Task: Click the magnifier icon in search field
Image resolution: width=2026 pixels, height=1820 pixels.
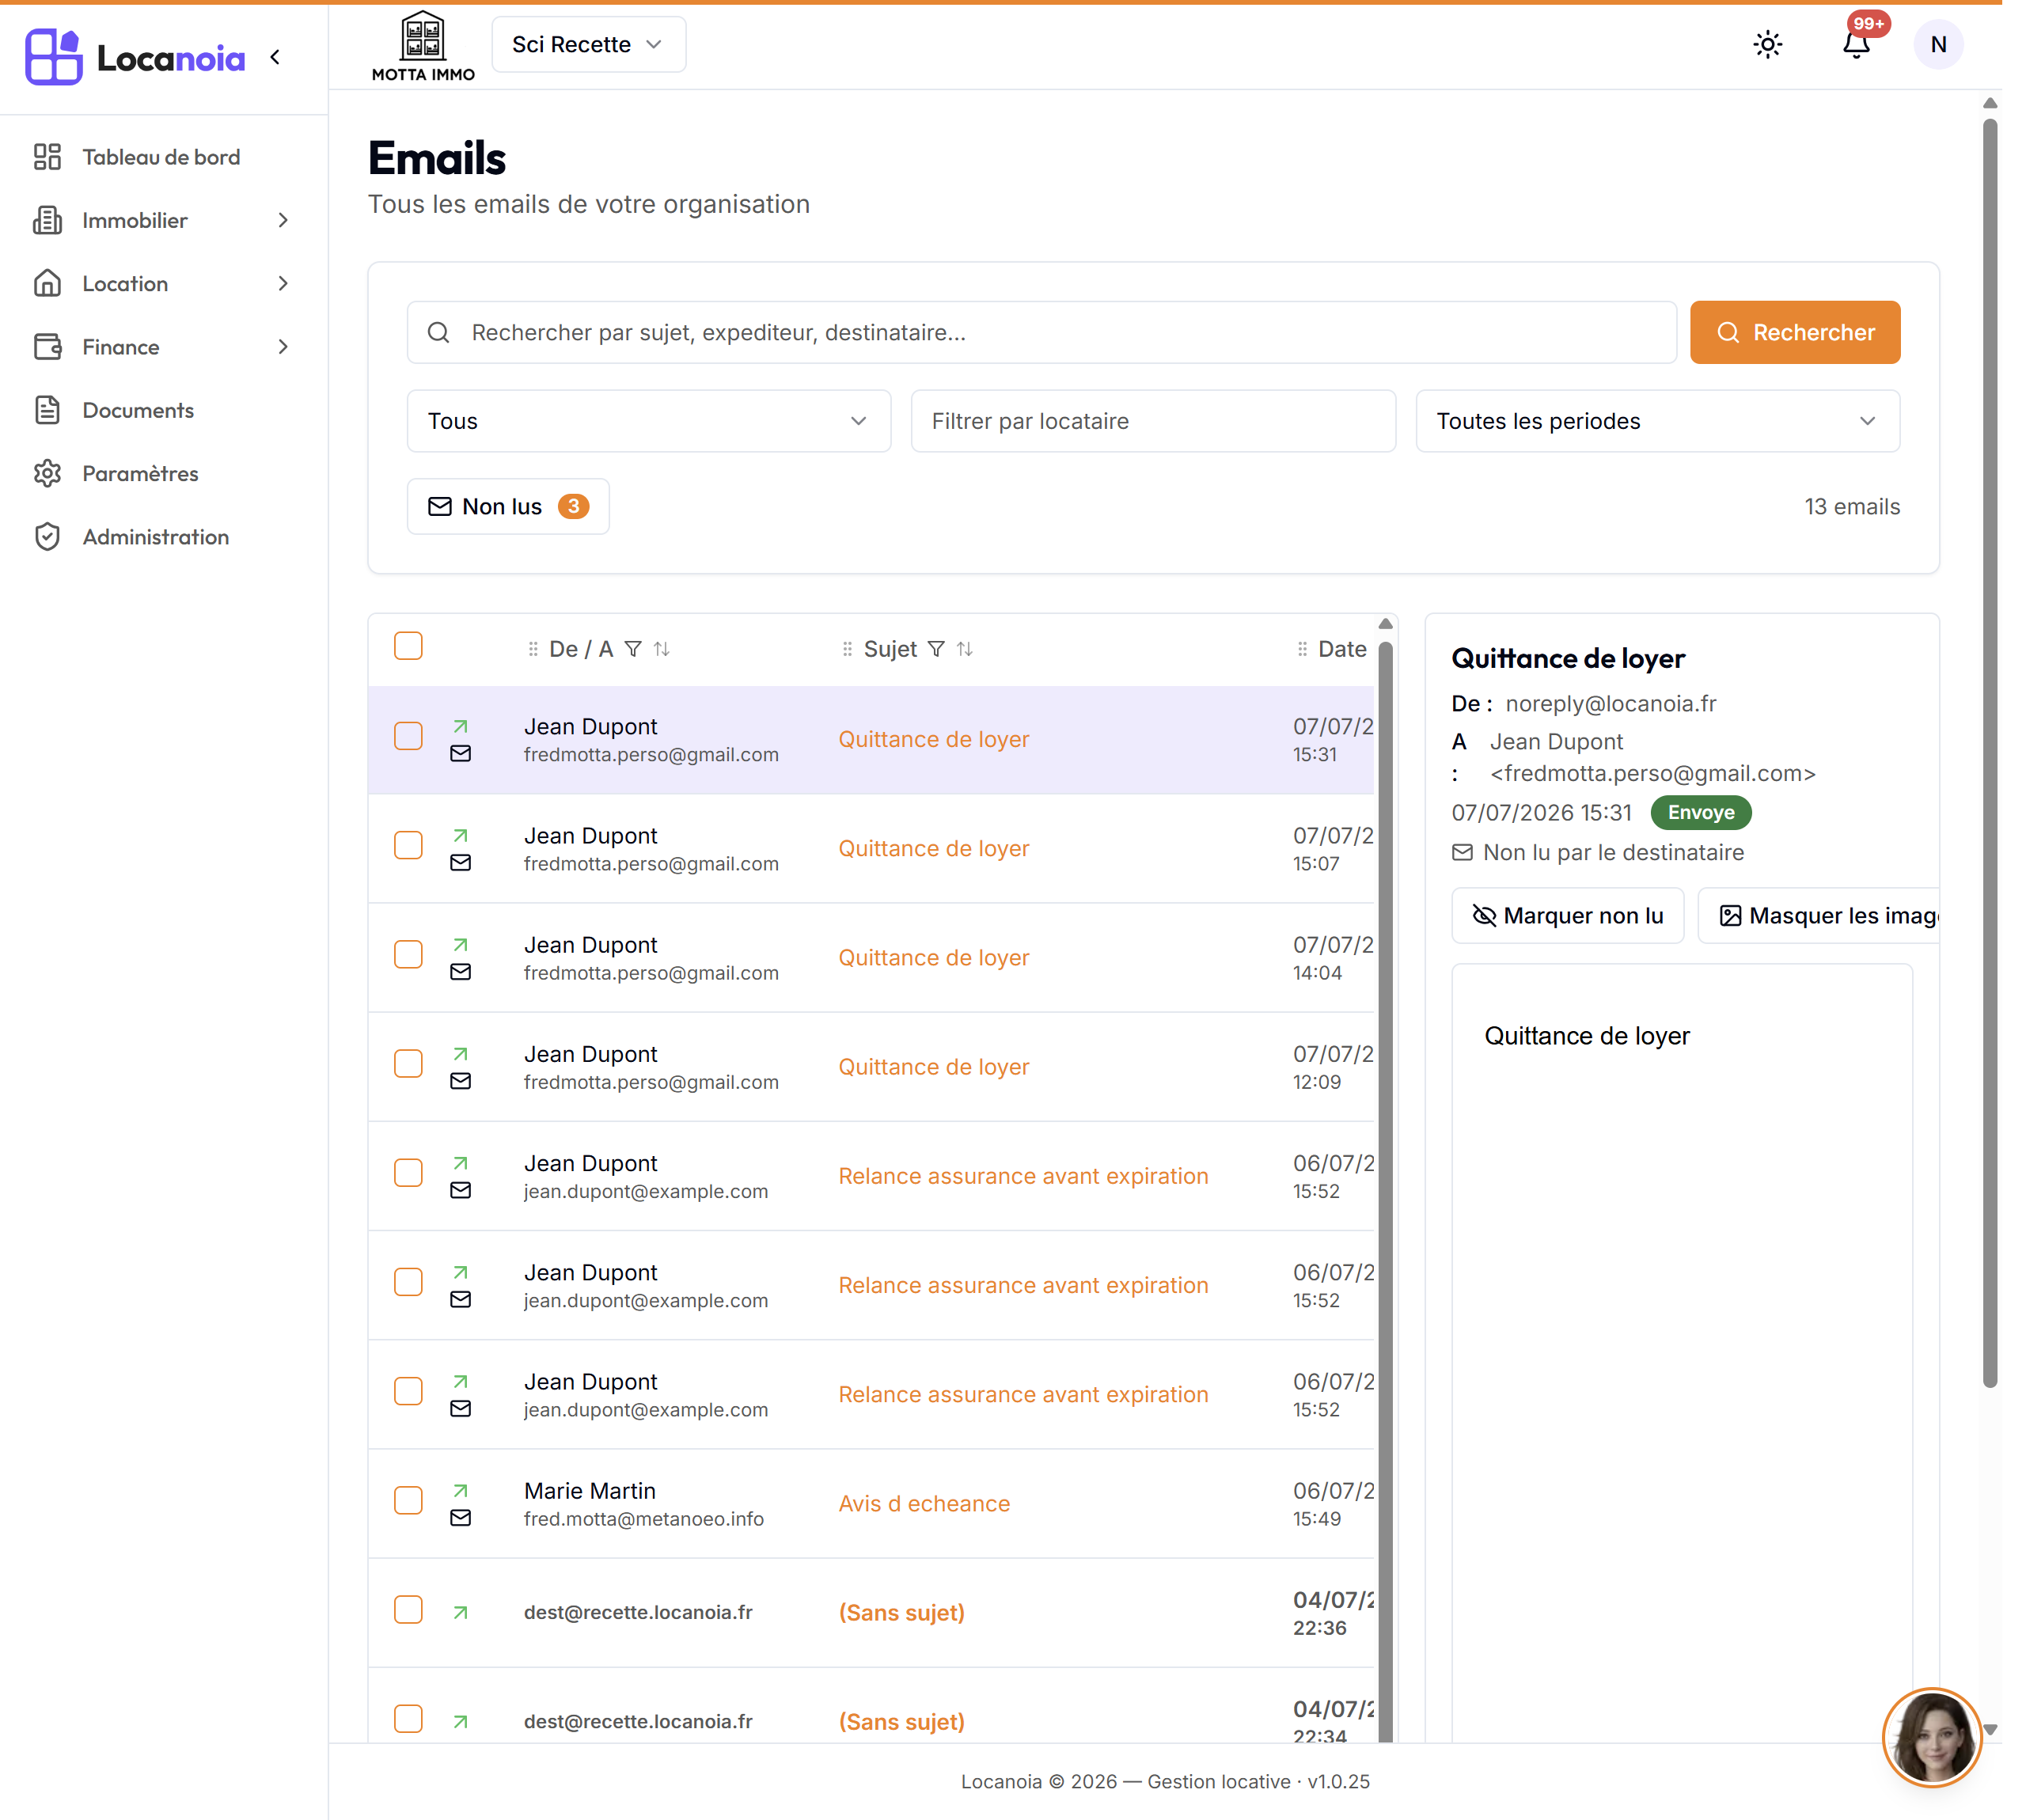Action: [438, 332]
